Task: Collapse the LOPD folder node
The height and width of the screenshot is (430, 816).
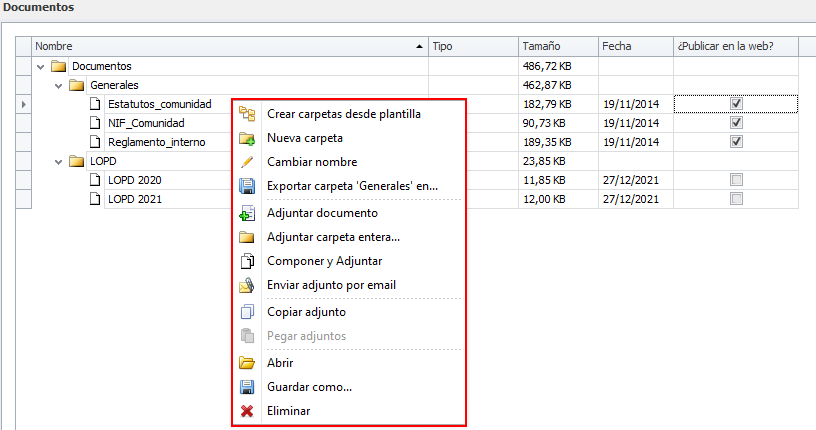Action: tap(58, 162)
